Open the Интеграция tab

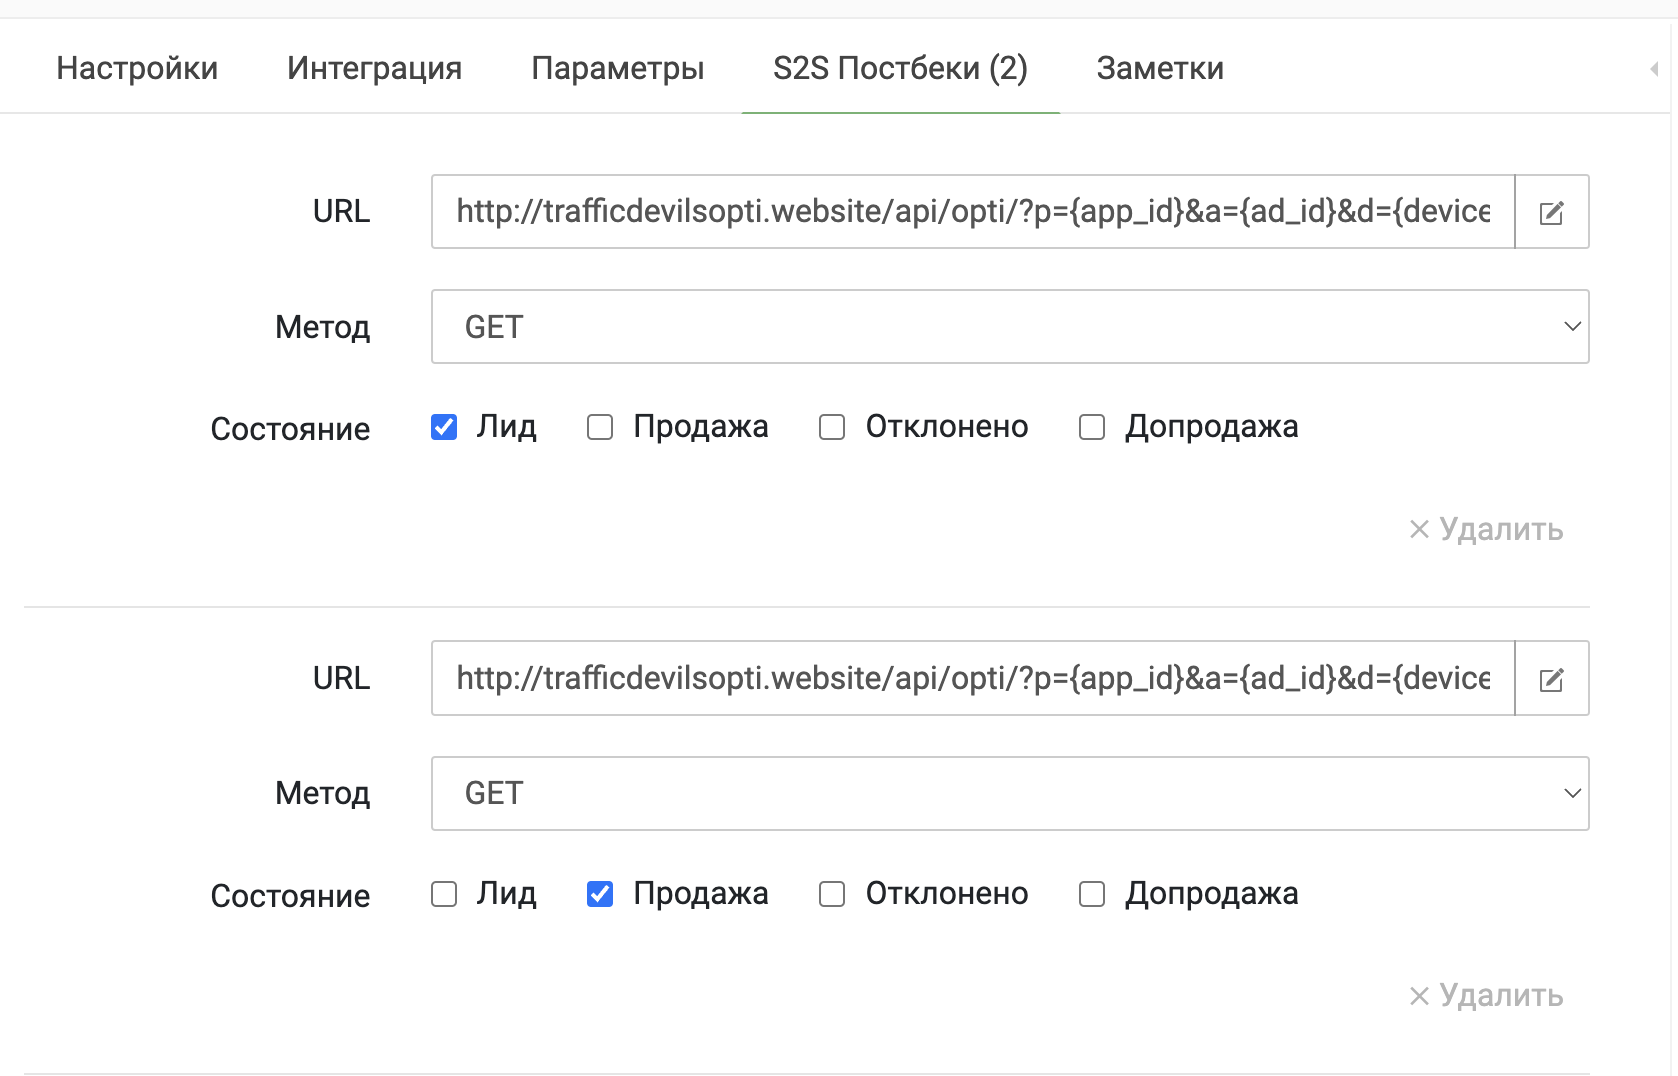coord(374,68)
